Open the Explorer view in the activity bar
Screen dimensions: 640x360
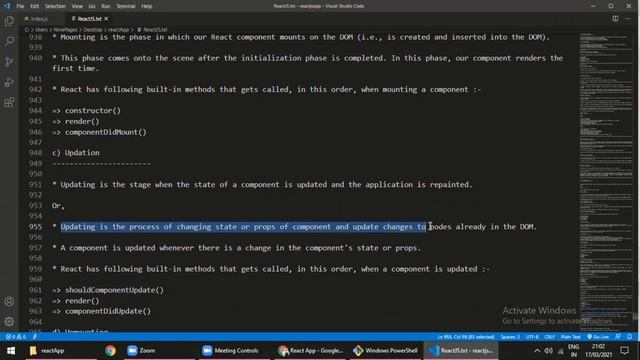tap(9, 21)
